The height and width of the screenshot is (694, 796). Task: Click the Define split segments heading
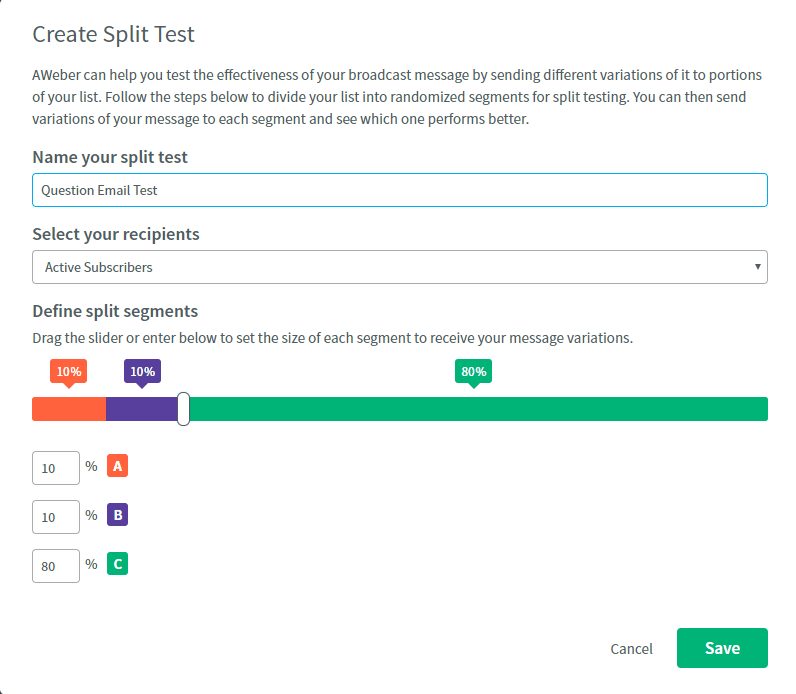point(115,311)
